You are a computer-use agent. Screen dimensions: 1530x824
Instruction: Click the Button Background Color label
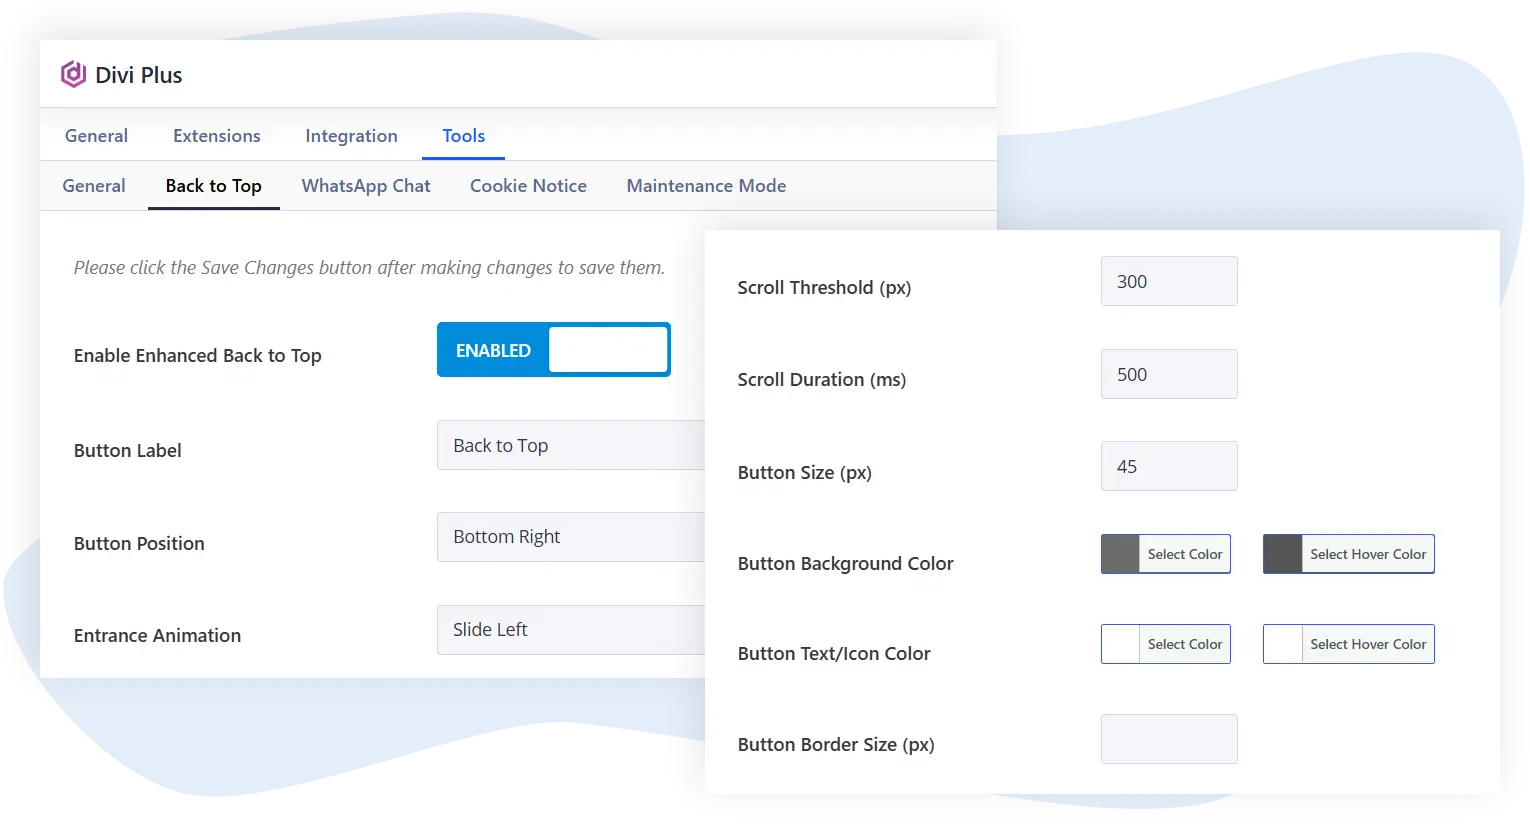point(846,564)
